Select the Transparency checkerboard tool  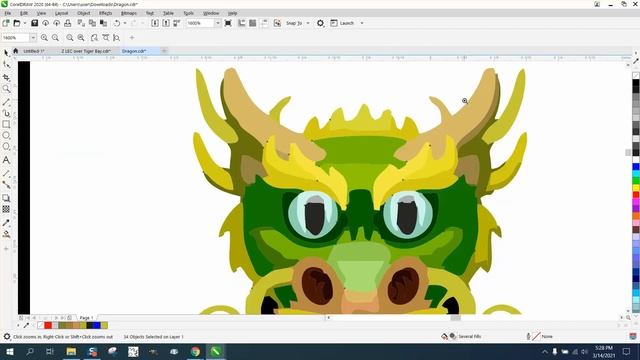tap(6, 209)
